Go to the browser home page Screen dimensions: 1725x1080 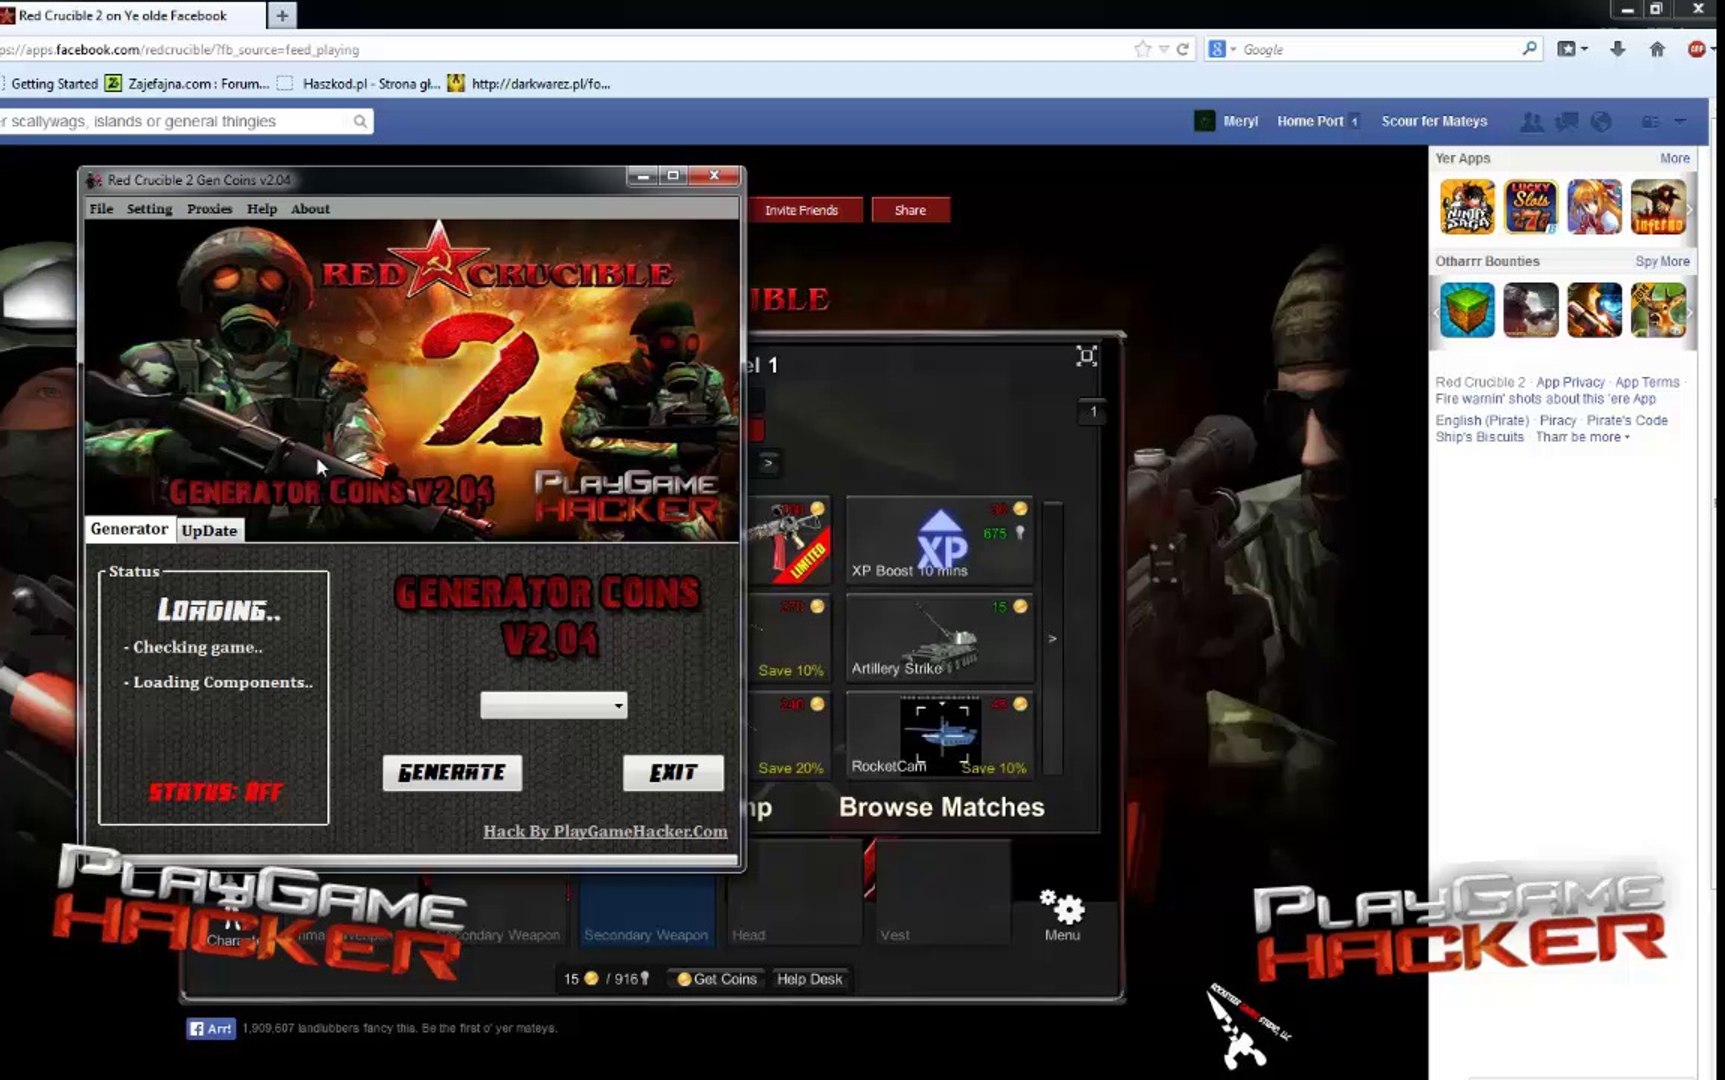[x=1657, y=49]
